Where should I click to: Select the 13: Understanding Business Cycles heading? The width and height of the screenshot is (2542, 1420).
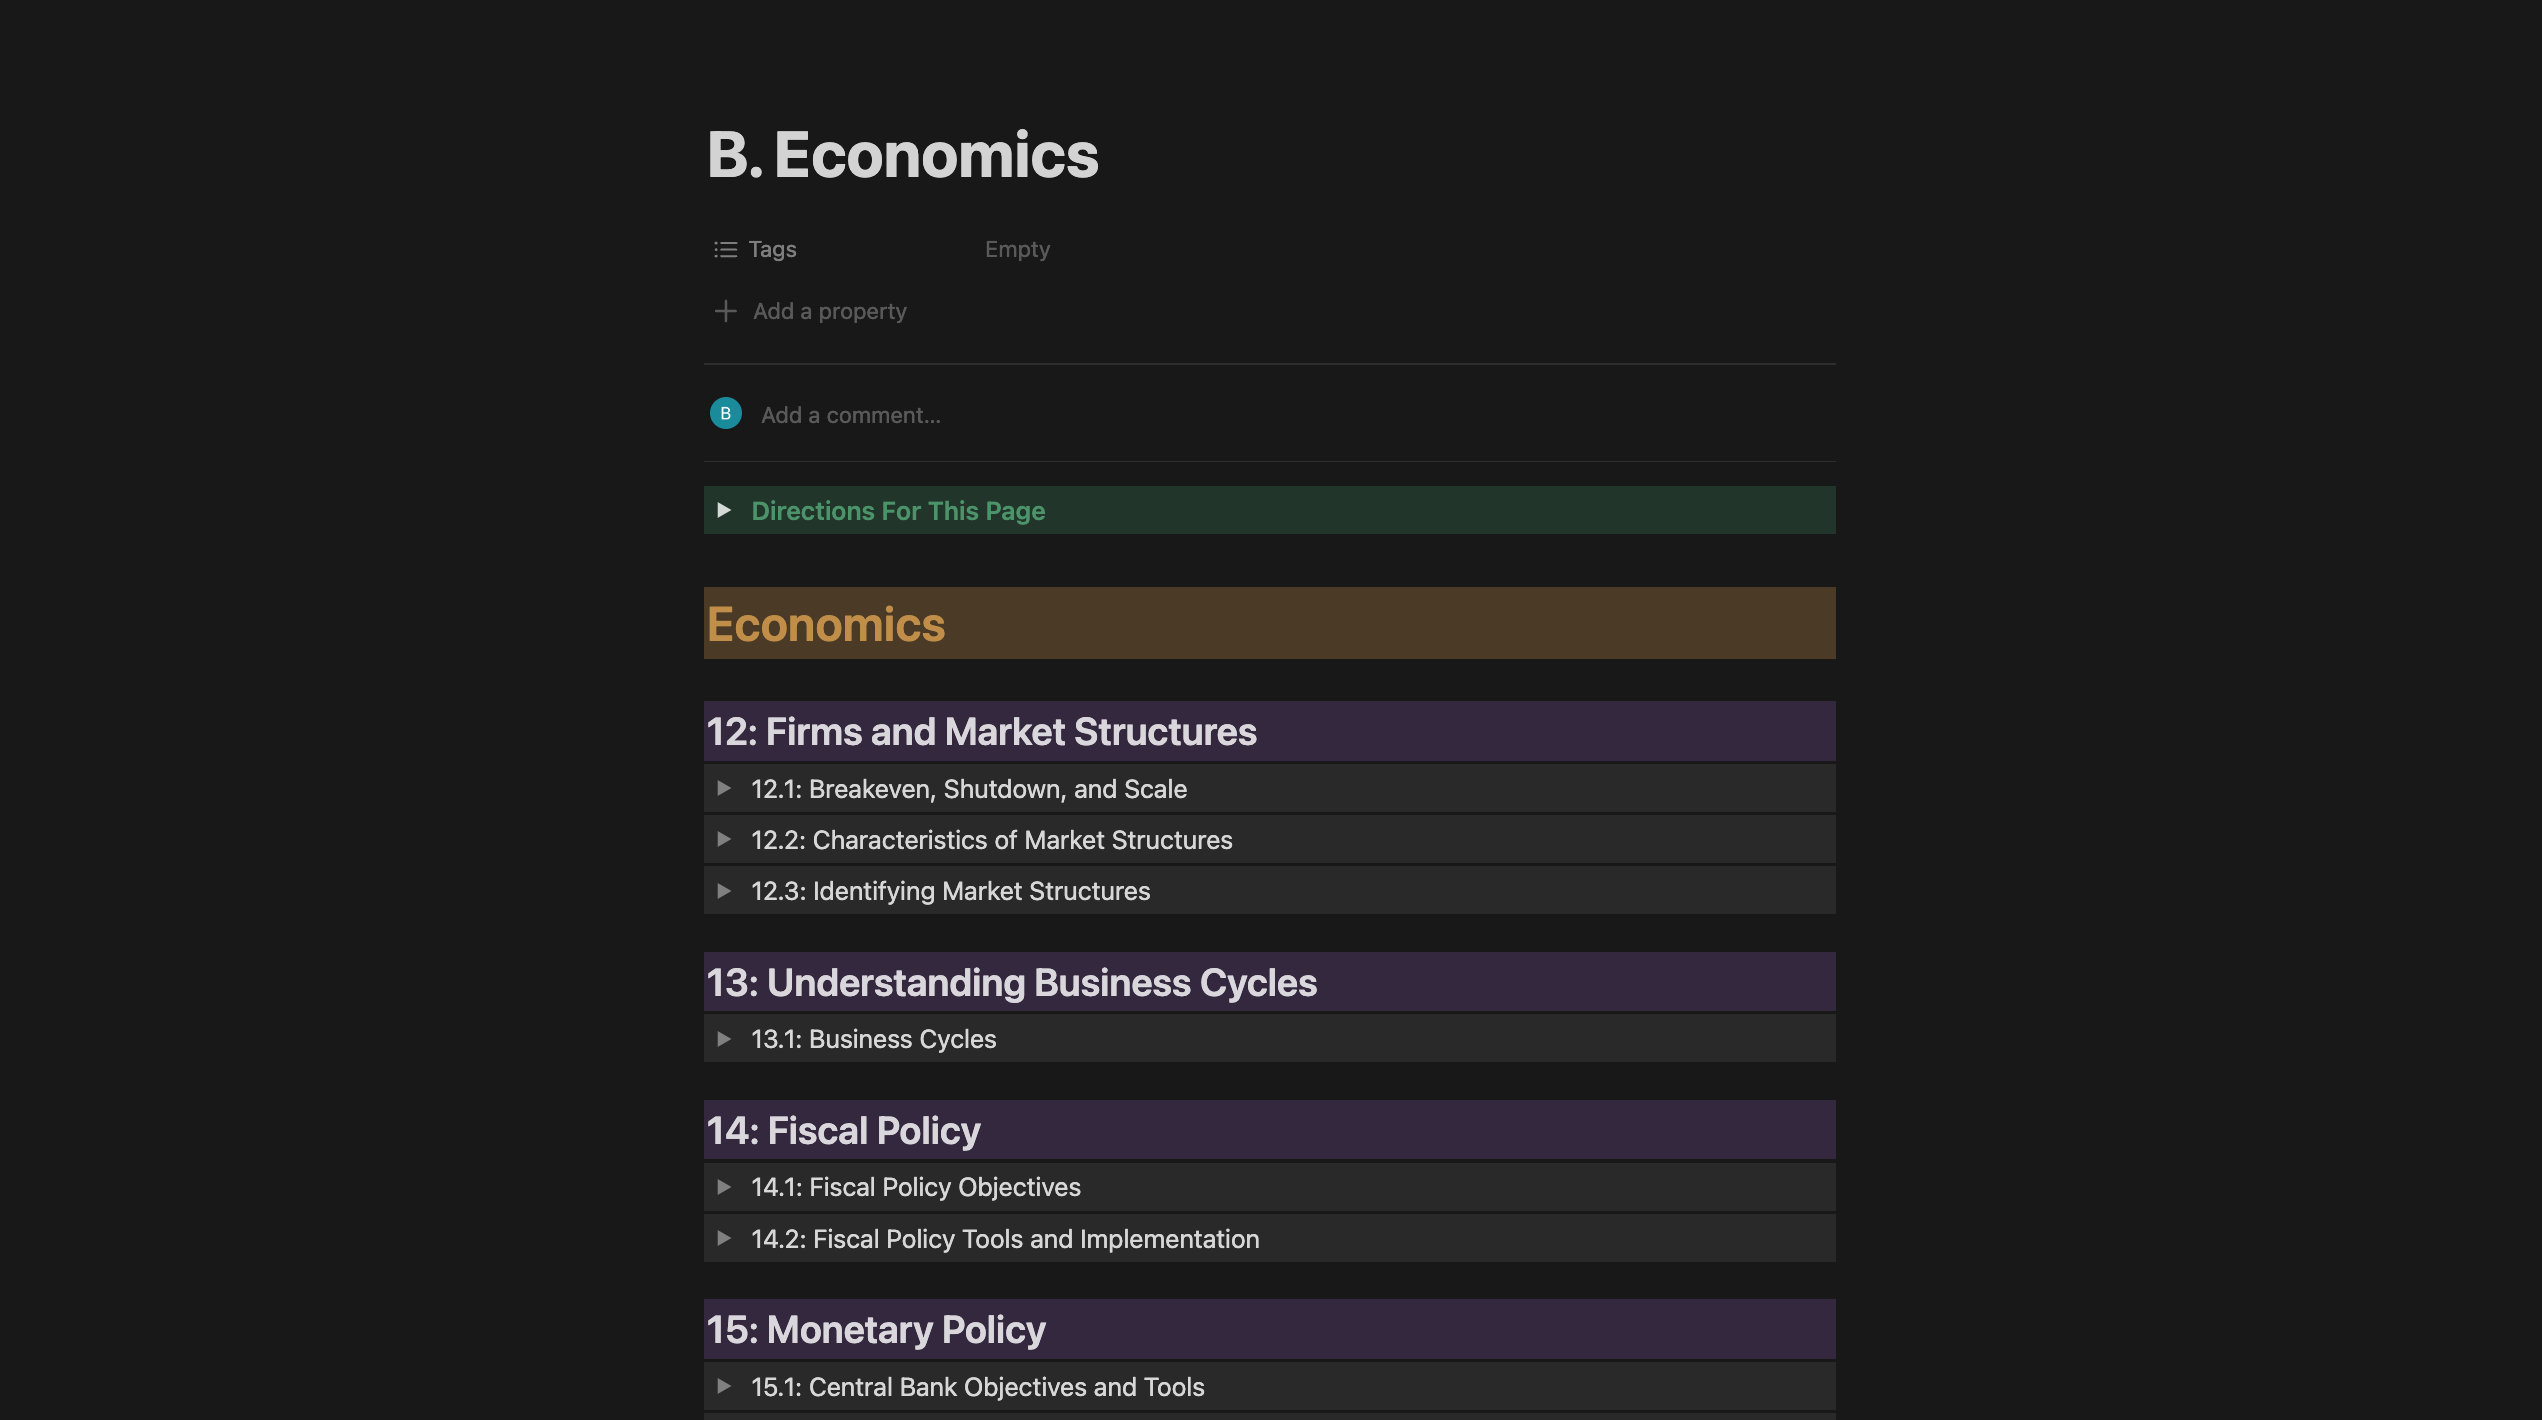coord(1011,983)
